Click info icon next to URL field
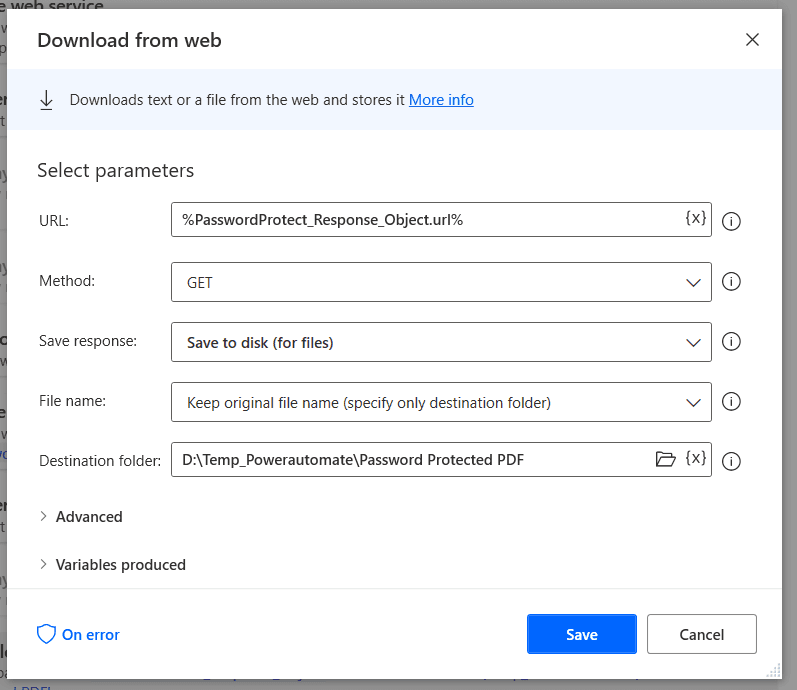The image size is (797, 690). click(731, 221)
